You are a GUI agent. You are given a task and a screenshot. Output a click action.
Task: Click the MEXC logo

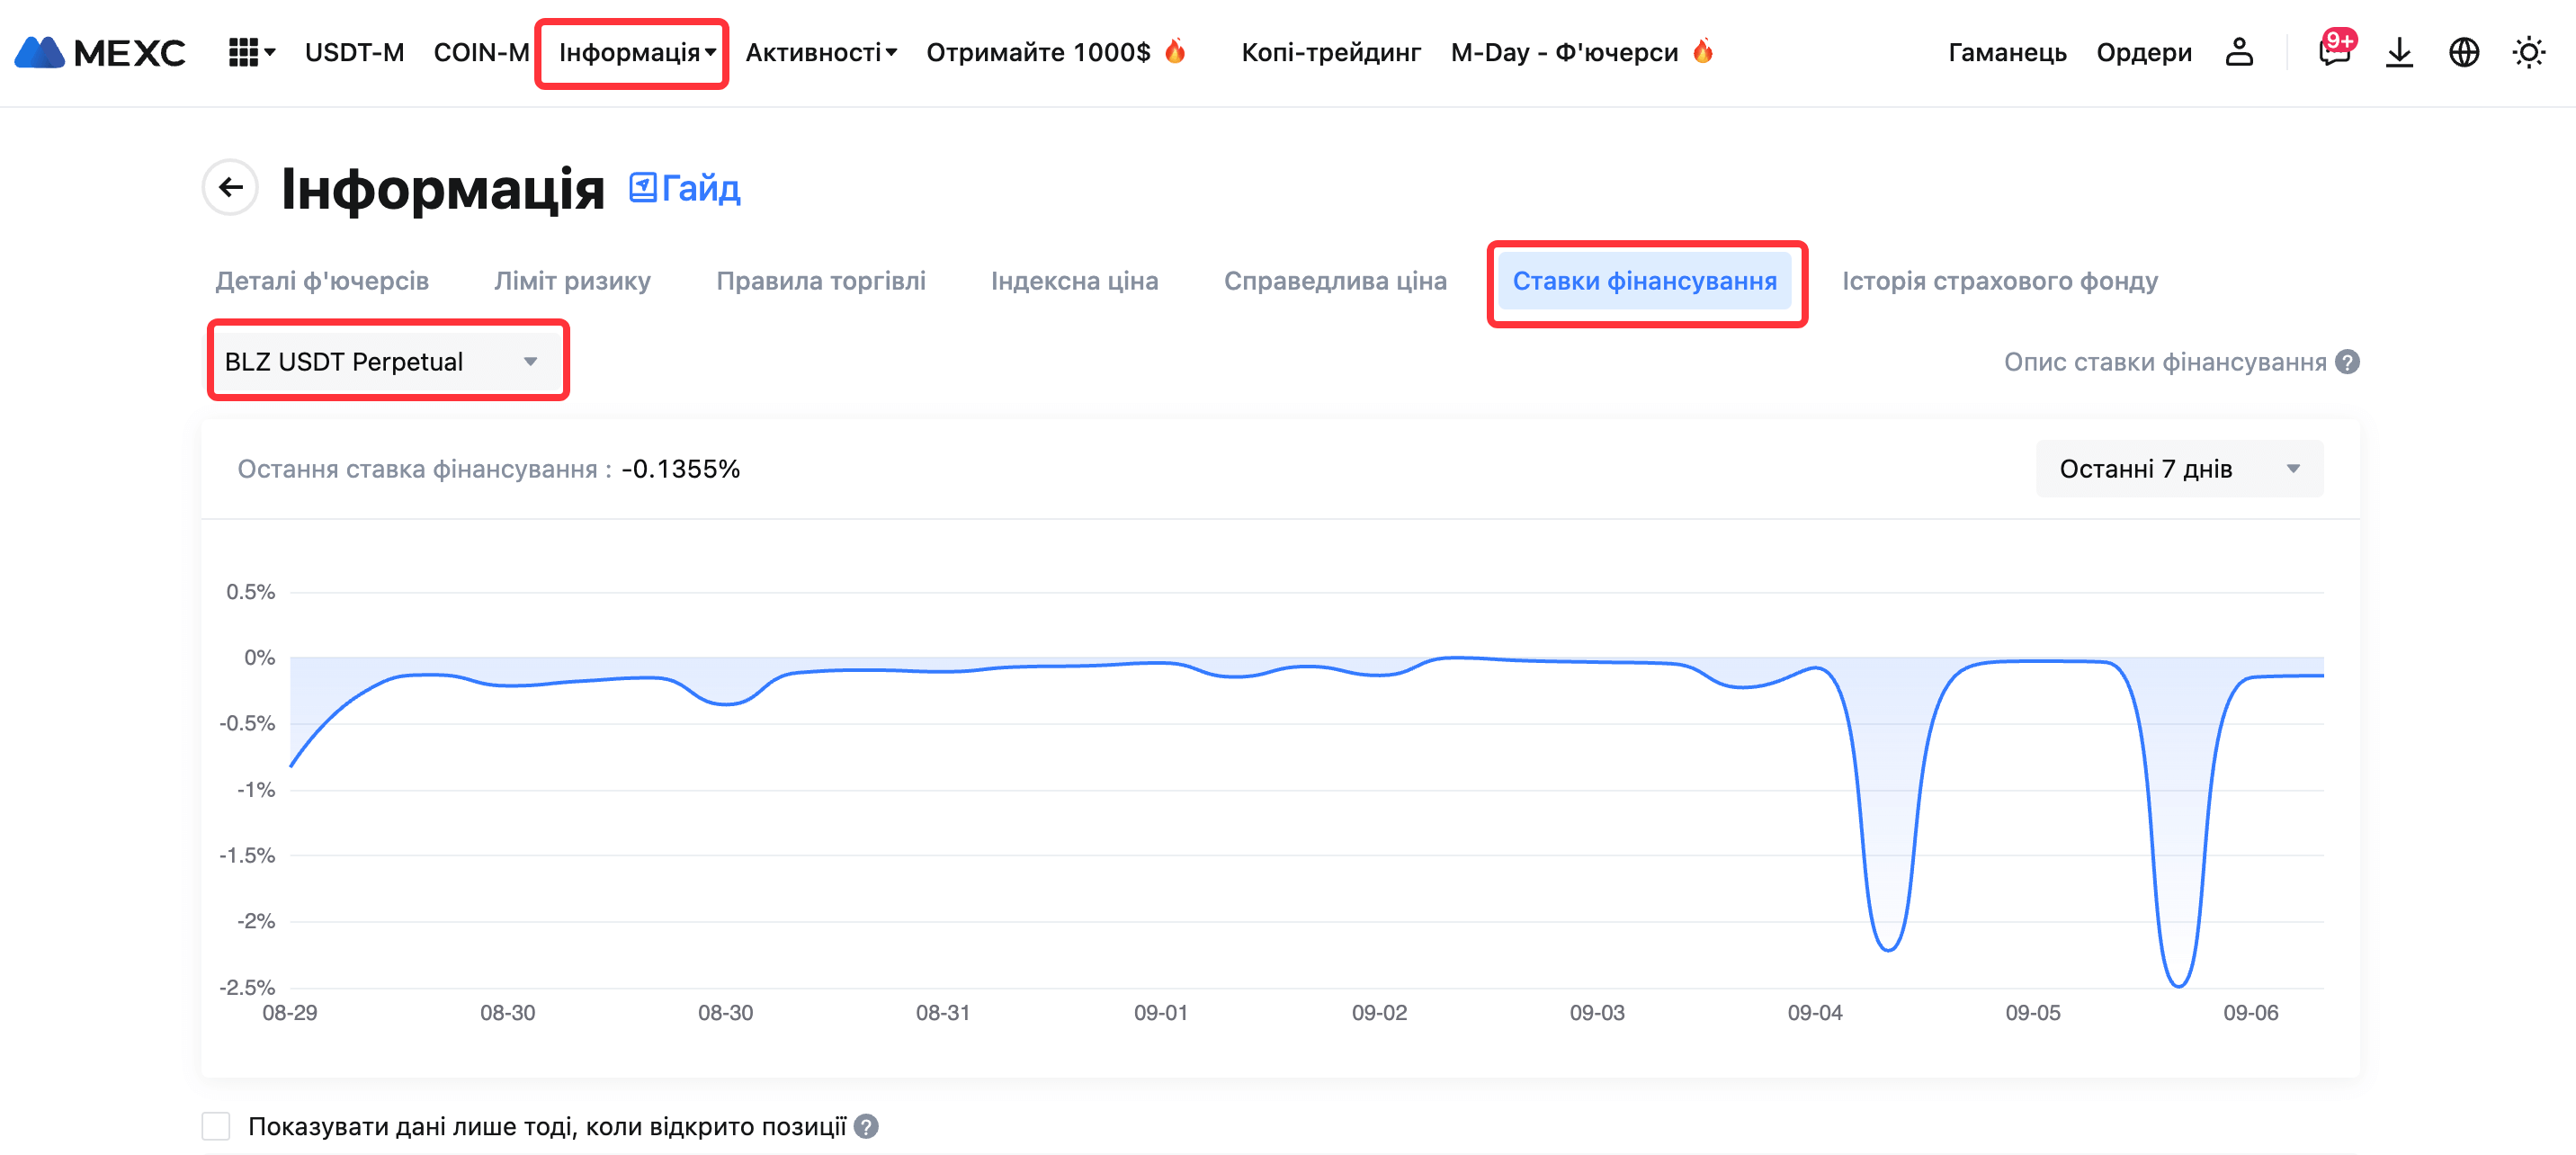[100, 52]
